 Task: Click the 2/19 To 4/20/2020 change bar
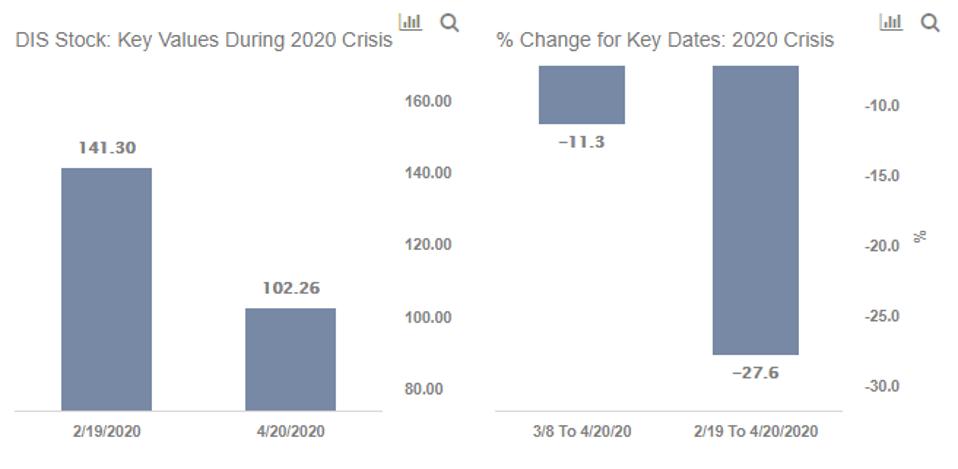point(755,210)
